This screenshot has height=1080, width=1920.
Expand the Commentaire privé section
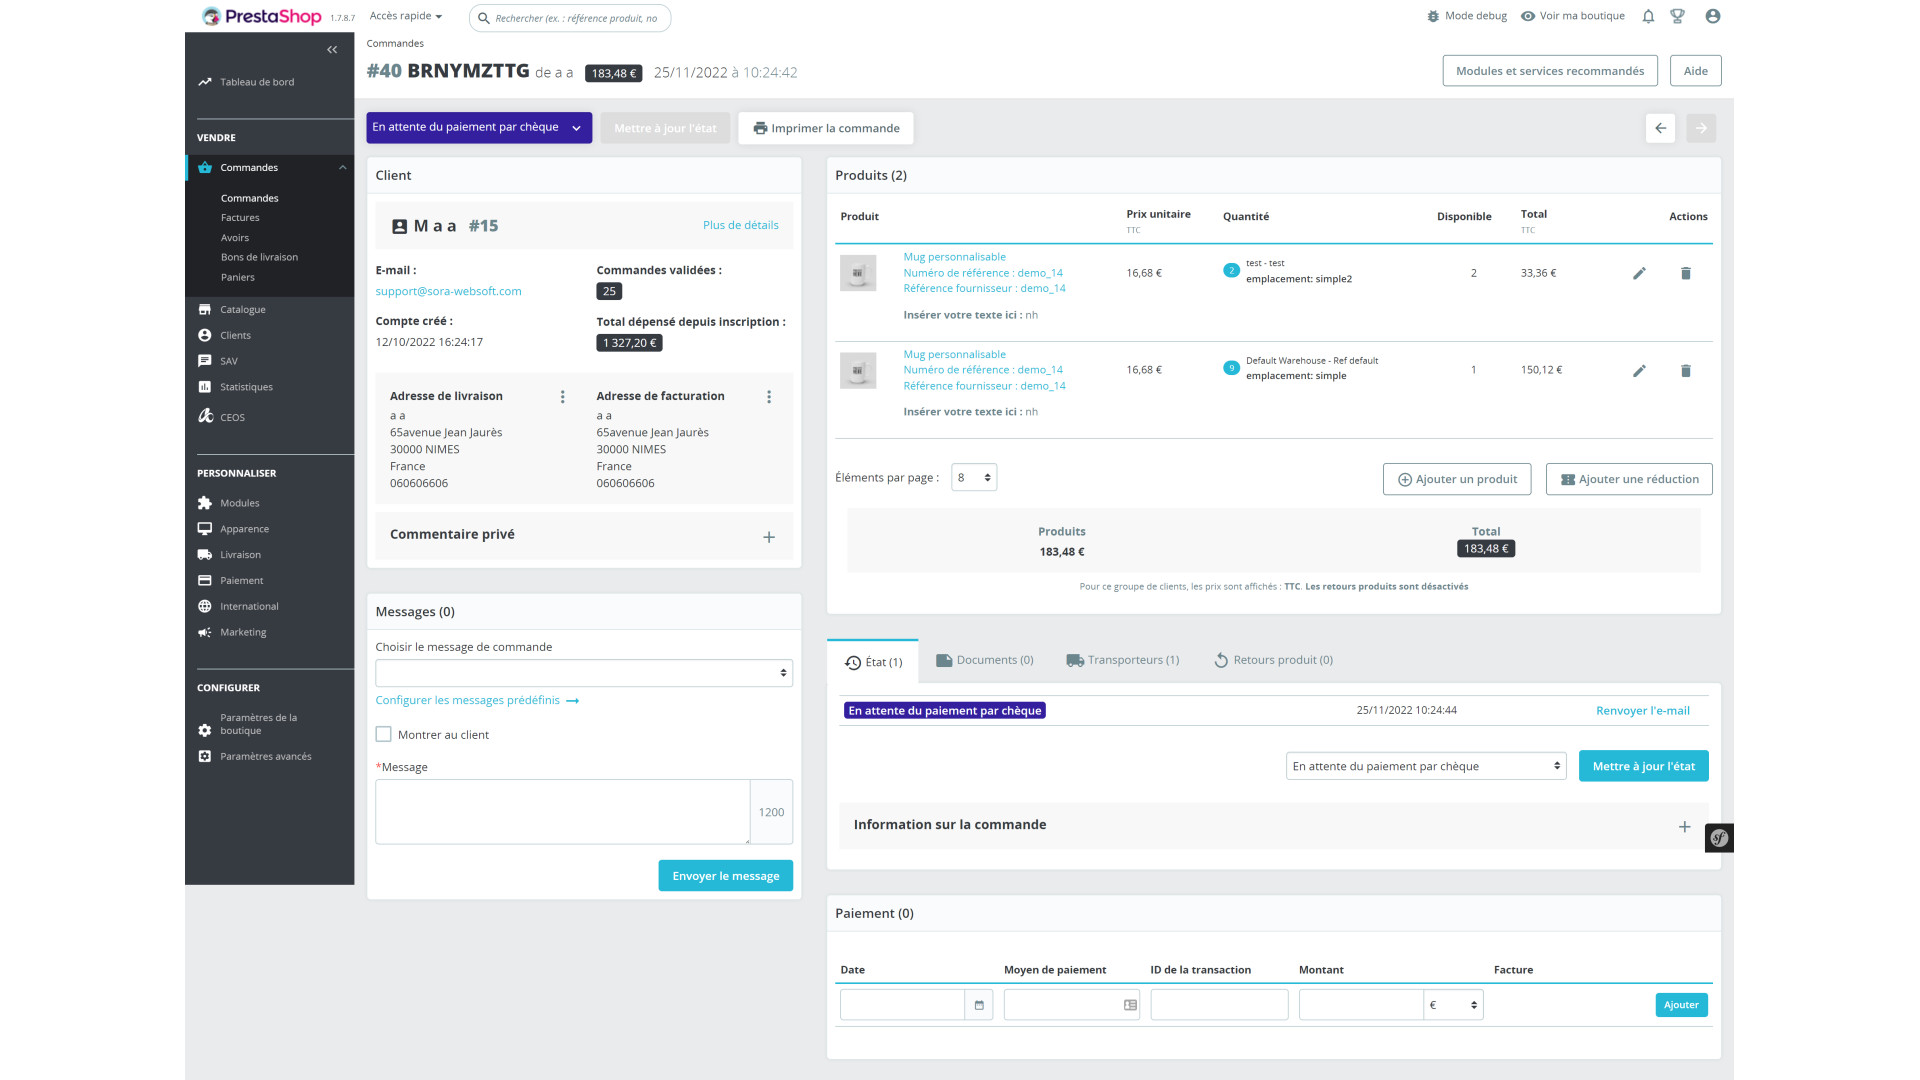pyautogui.click(x=769, y=537)
